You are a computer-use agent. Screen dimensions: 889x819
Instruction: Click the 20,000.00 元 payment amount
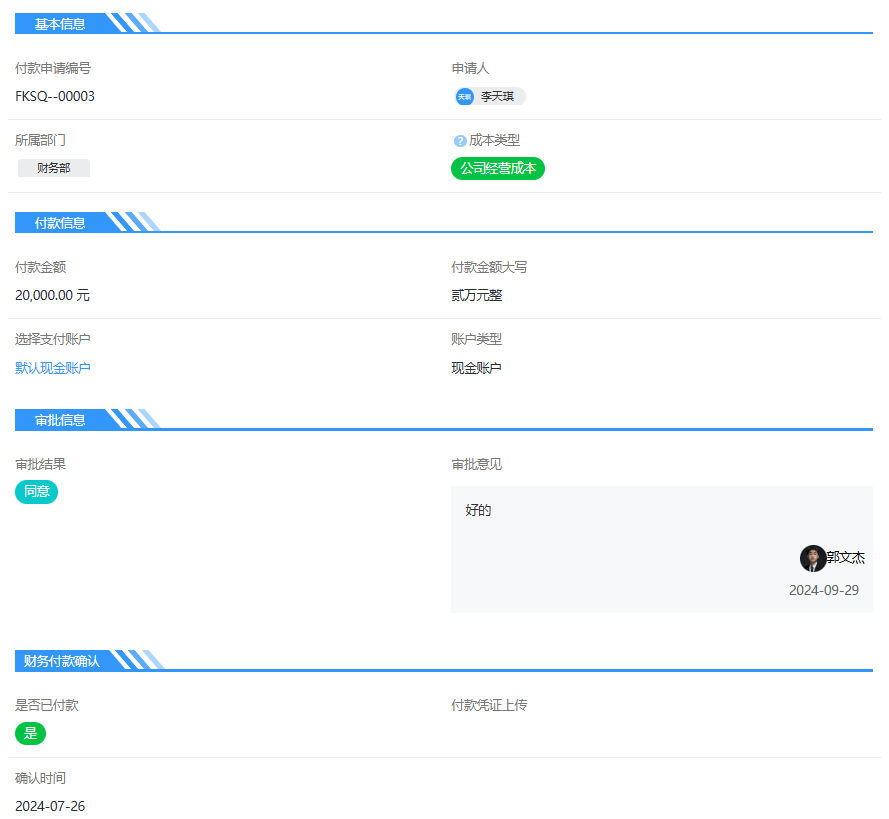click(x=52, y=296)
